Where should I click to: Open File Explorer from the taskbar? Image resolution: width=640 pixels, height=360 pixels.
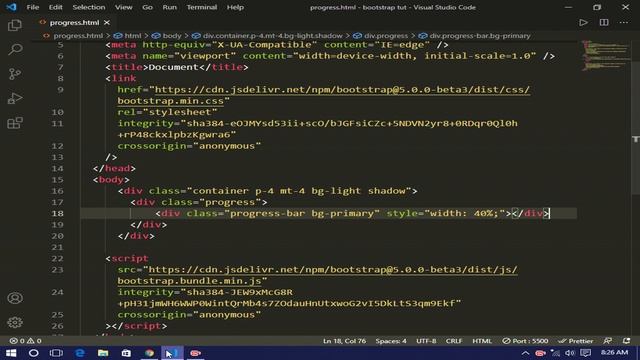tap(103, 353)
